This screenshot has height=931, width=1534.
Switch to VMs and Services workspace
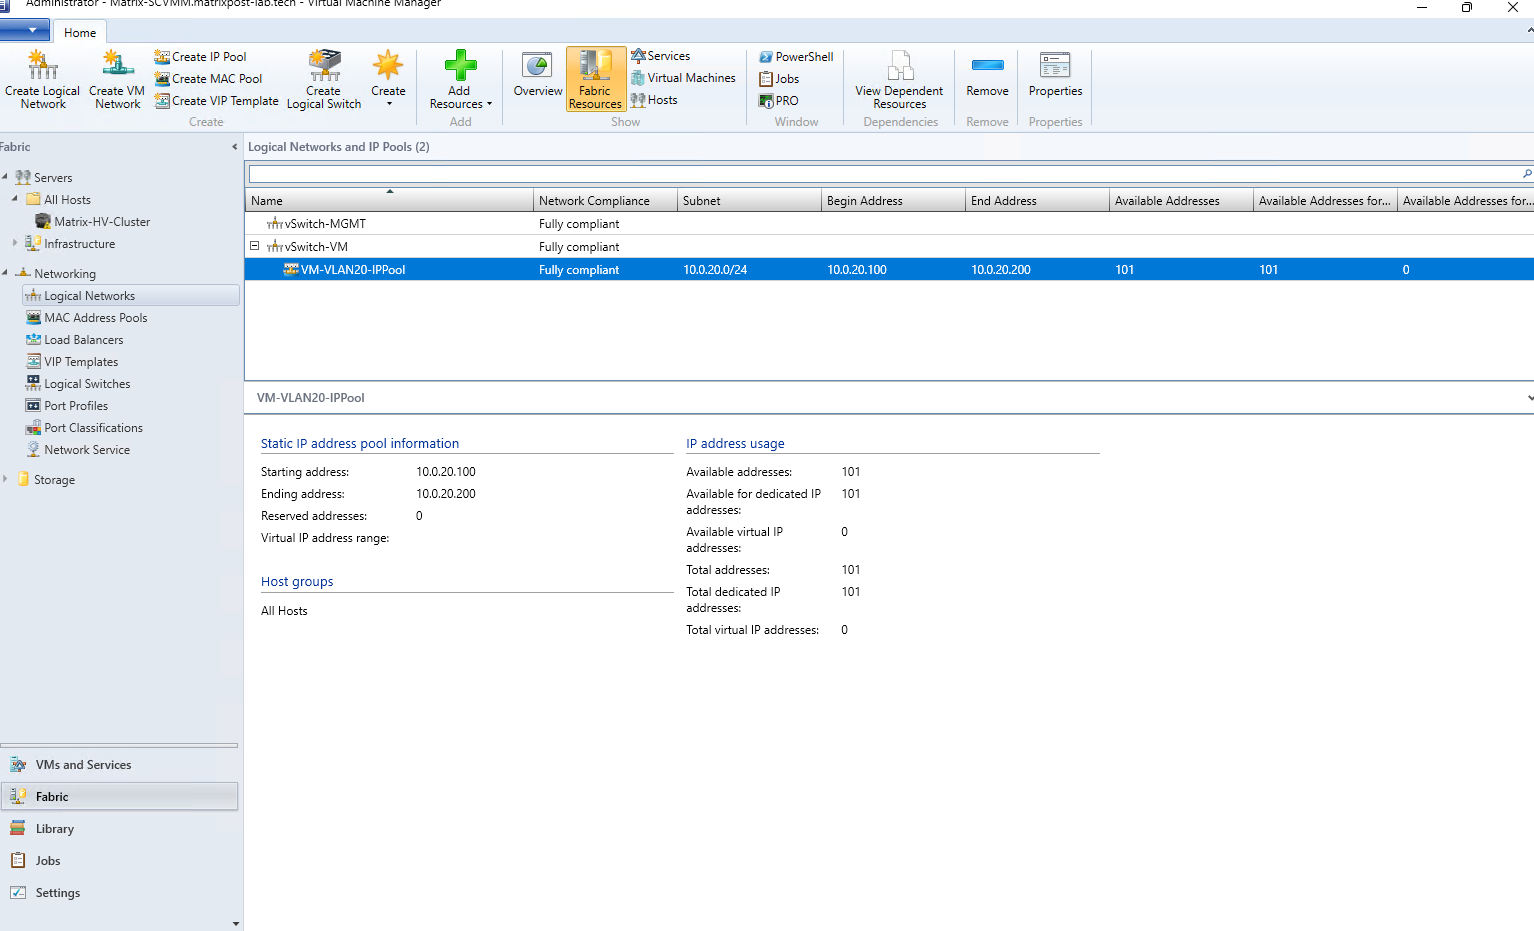(119, 765)
